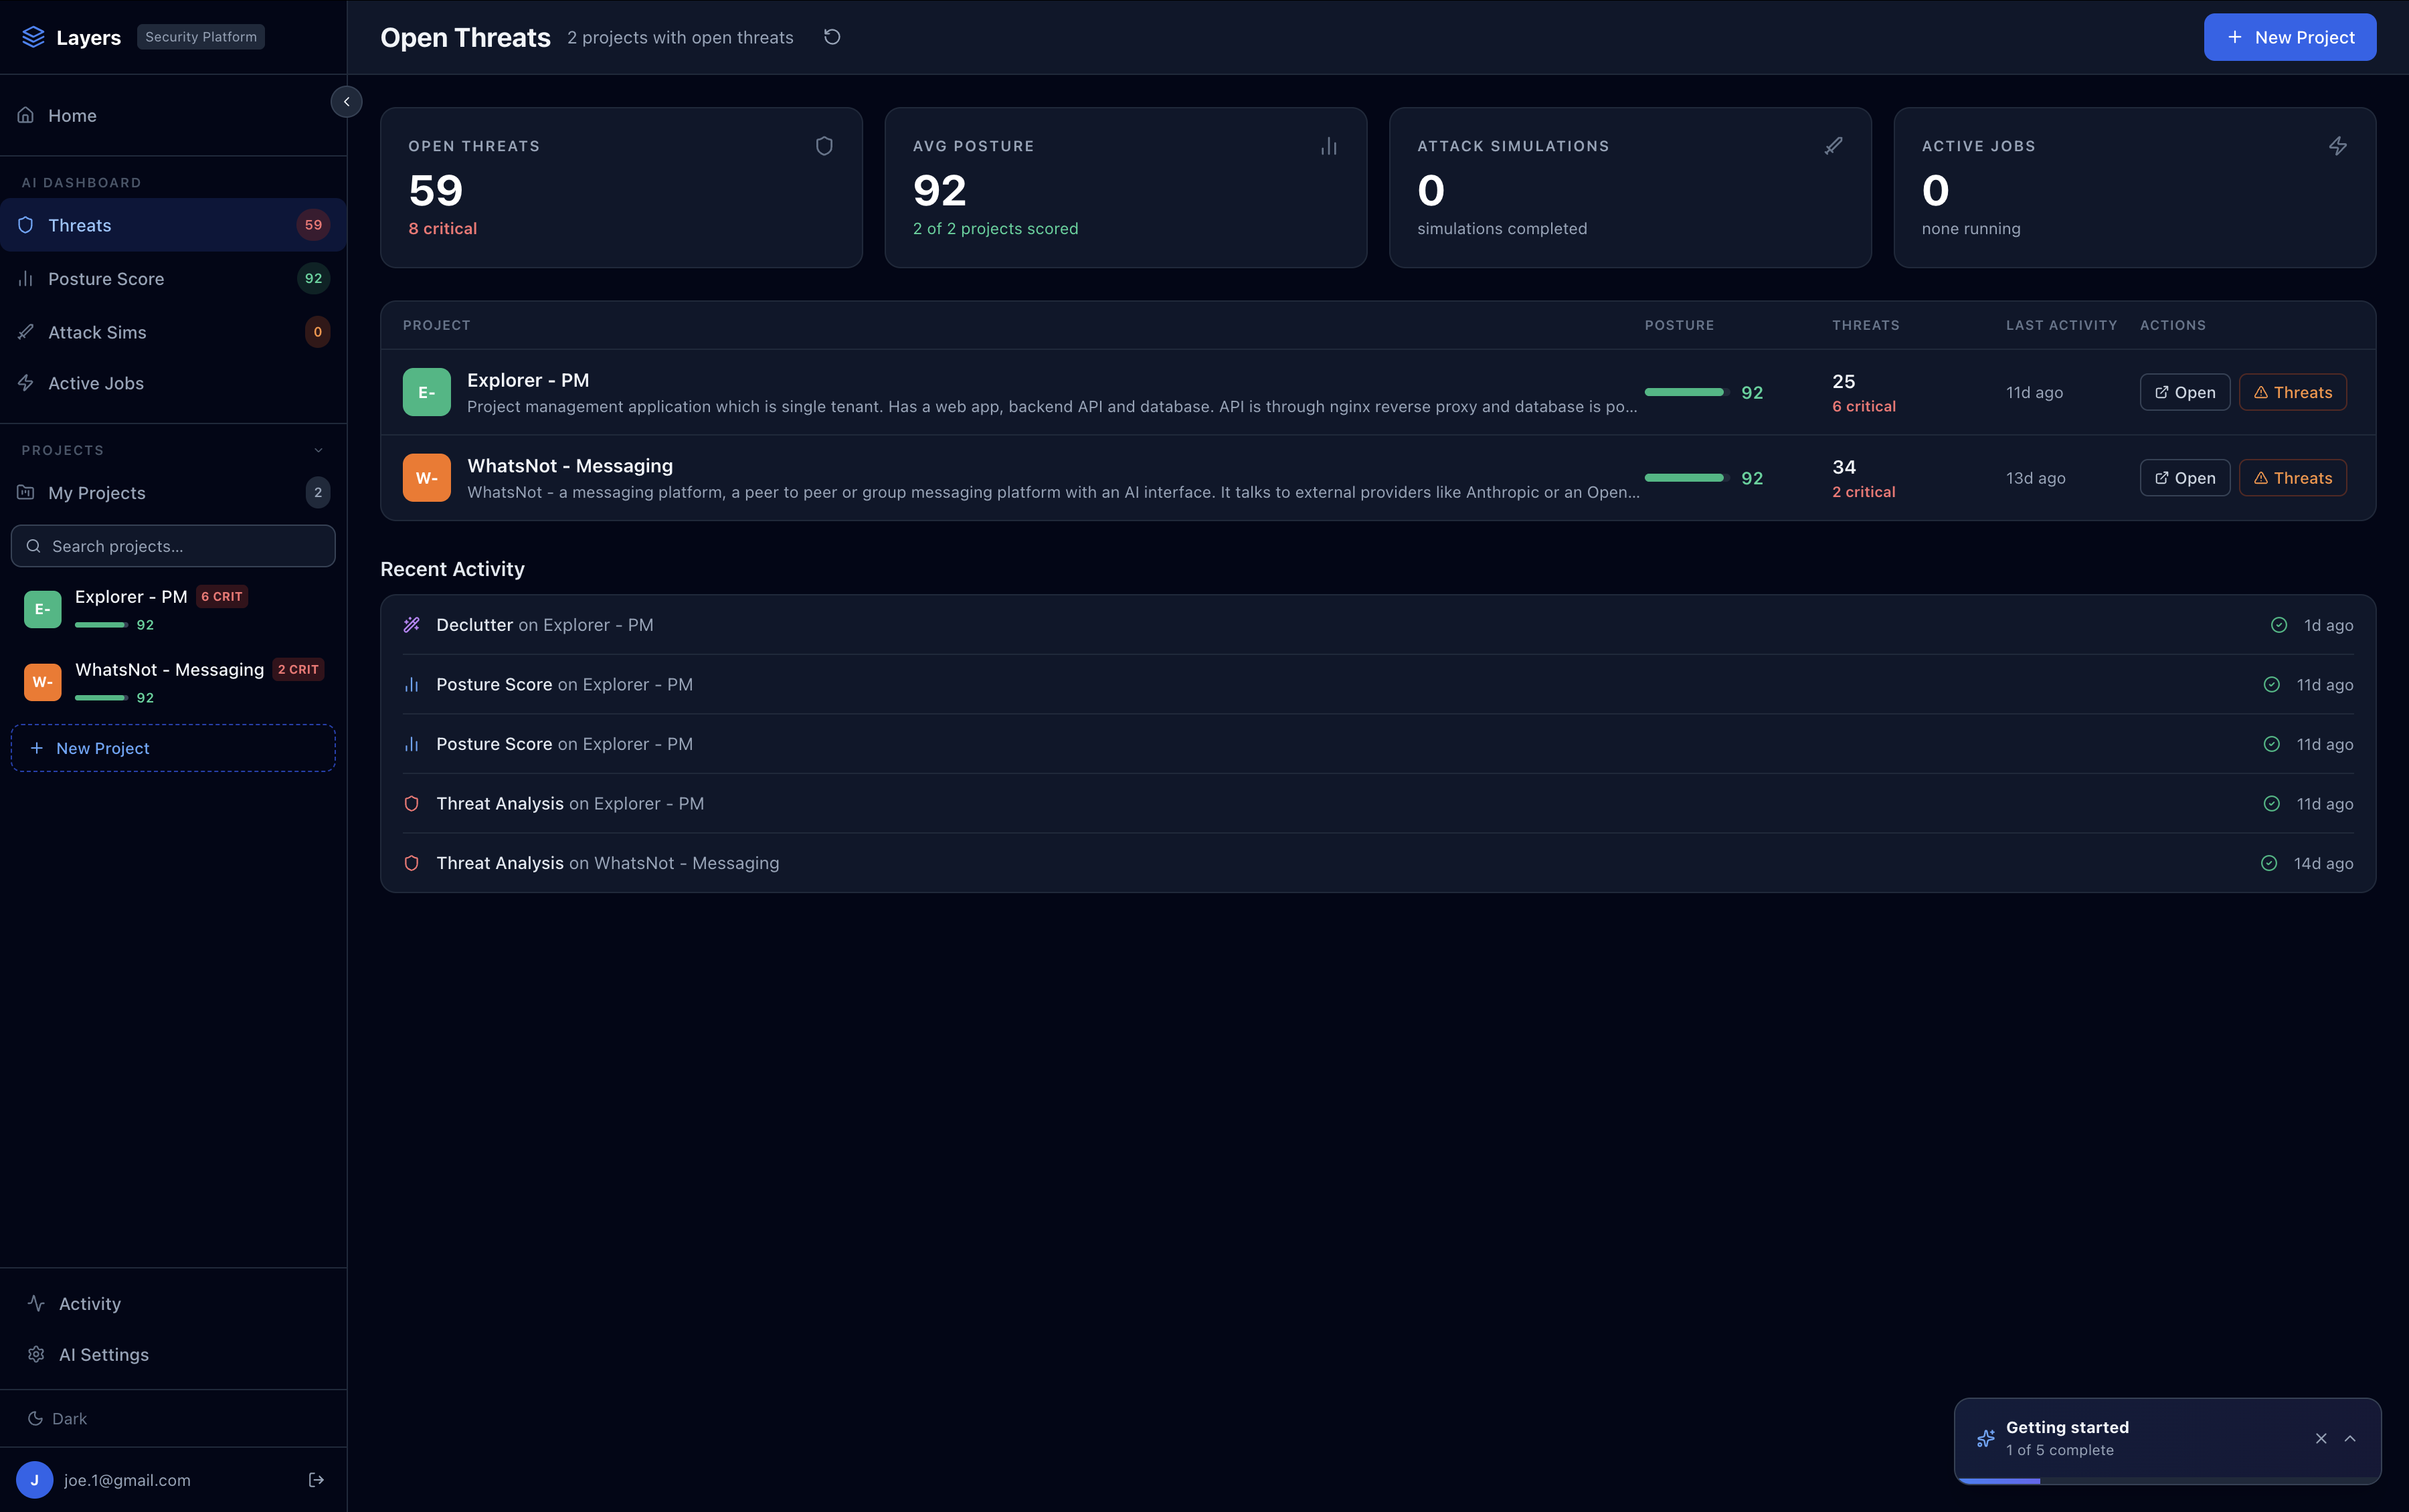The image size is (2409, 1512).
Task: Click the shield icon on Open Threats card
Action: coord(824,146)
